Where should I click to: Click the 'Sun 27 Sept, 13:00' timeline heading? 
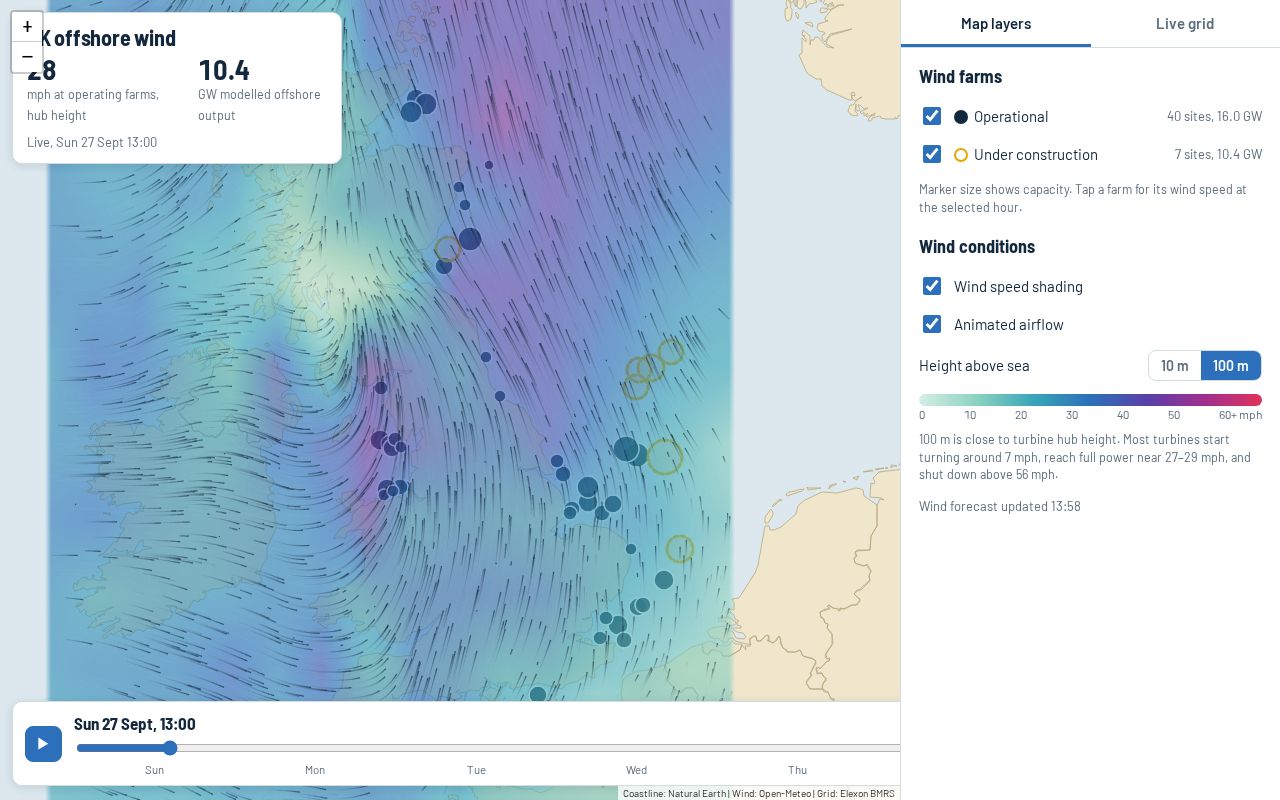[135, 724]
